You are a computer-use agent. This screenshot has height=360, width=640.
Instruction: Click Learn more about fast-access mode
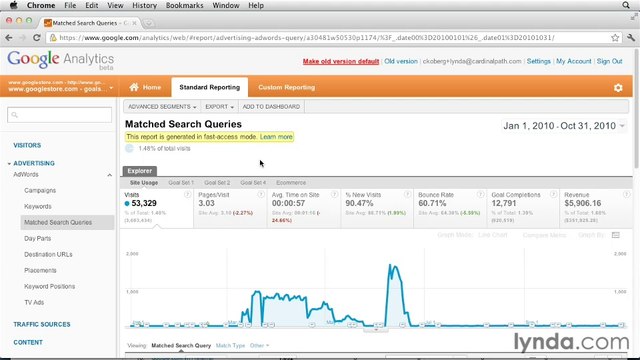[276, 137]
